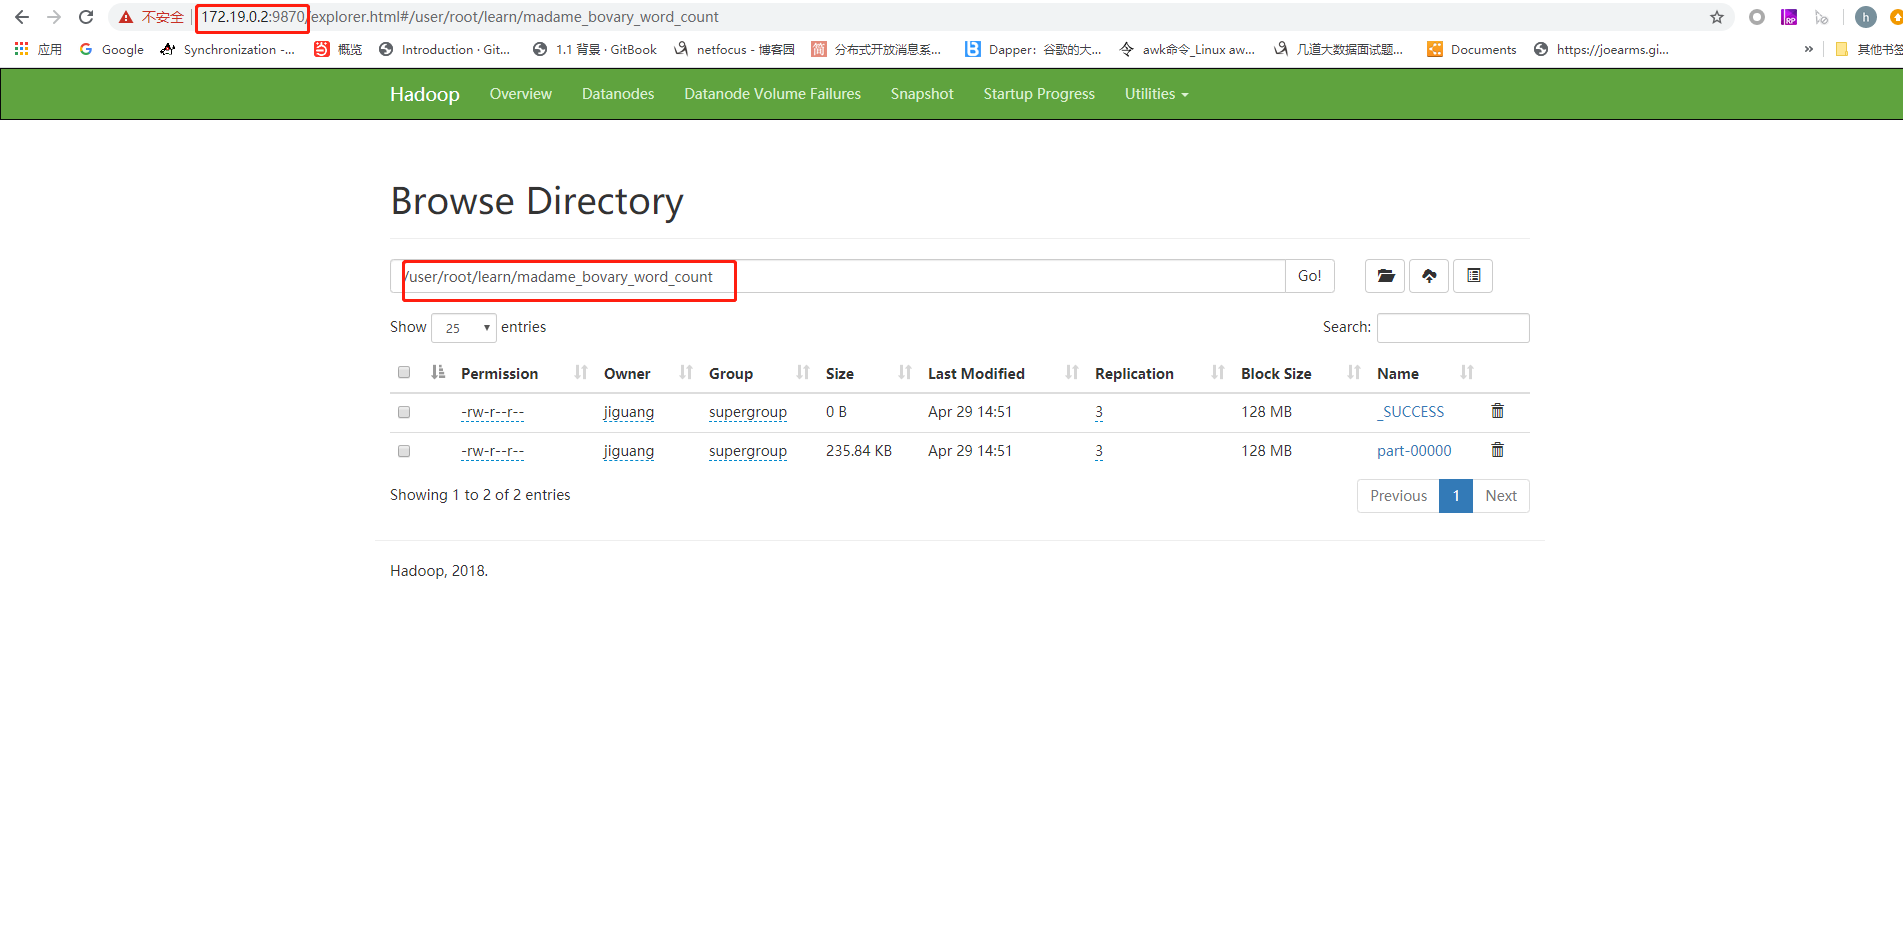
Task: Open the Show entries dropdown
Action: 464,328
